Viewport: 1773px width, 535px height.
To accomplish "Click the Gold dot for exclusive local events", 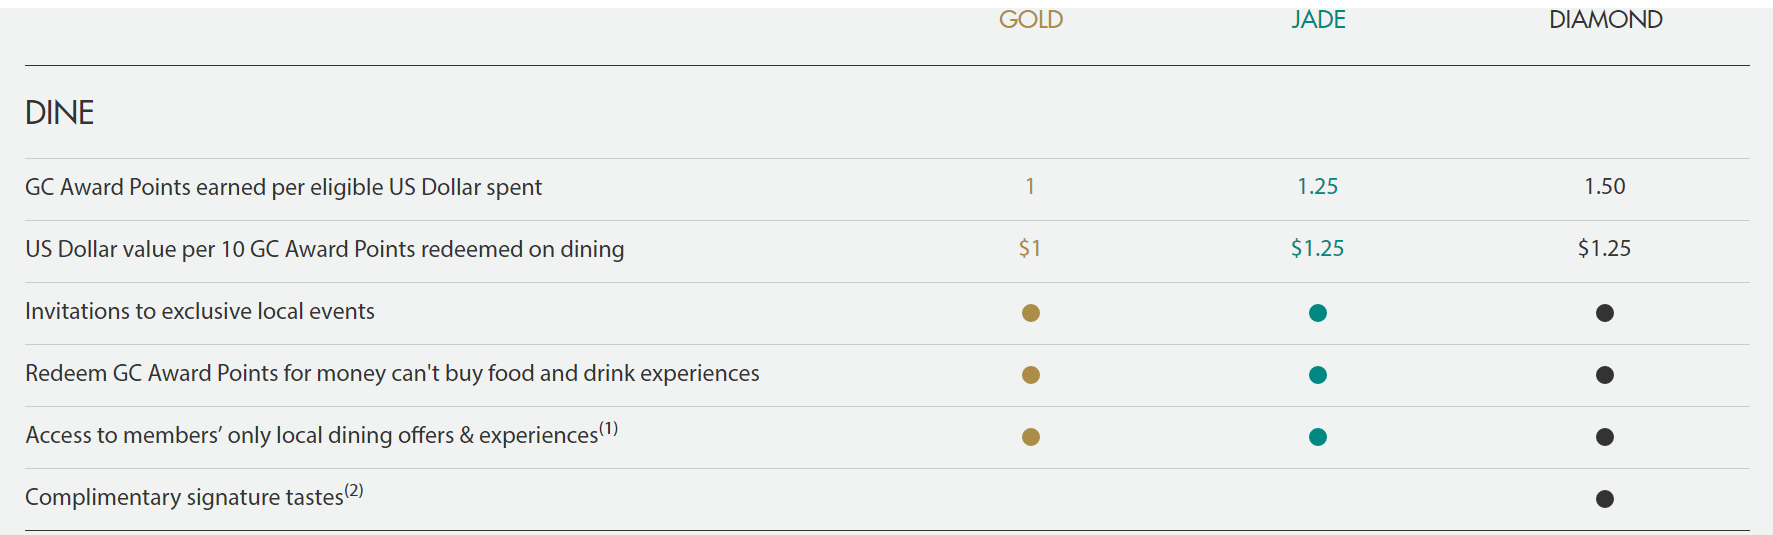I will tap(1031, 313).
